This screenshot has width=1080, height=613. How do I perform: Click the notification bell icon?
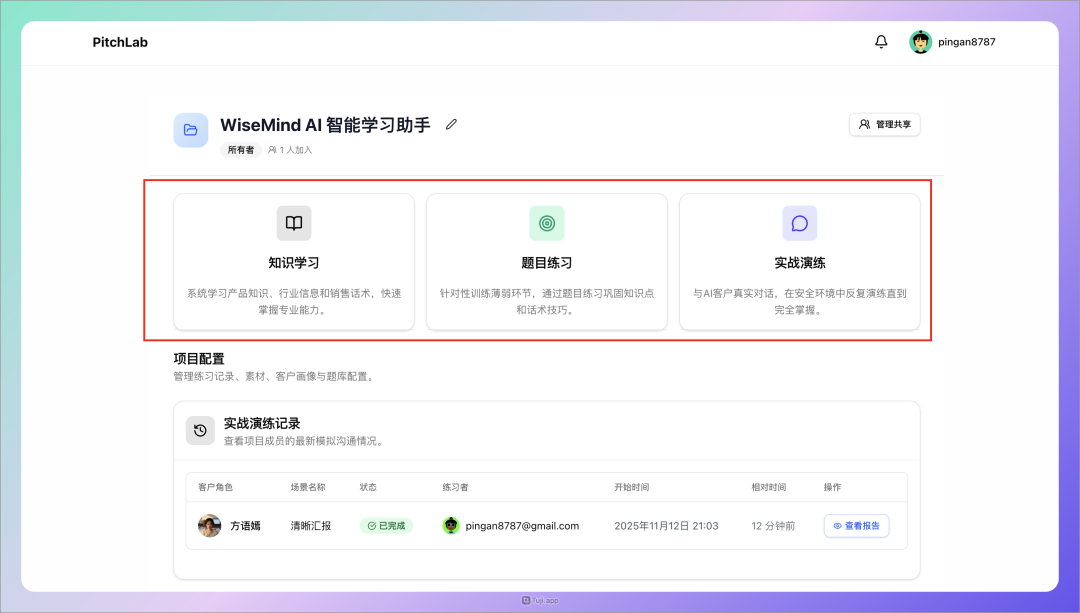tap(881, 42)
